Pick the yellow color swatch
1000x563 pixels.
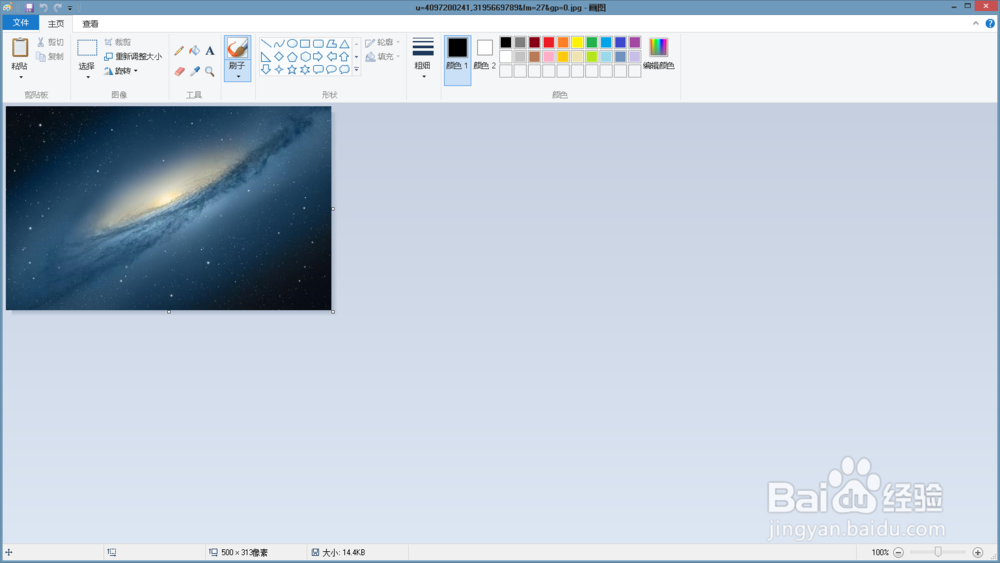(577, 42)
